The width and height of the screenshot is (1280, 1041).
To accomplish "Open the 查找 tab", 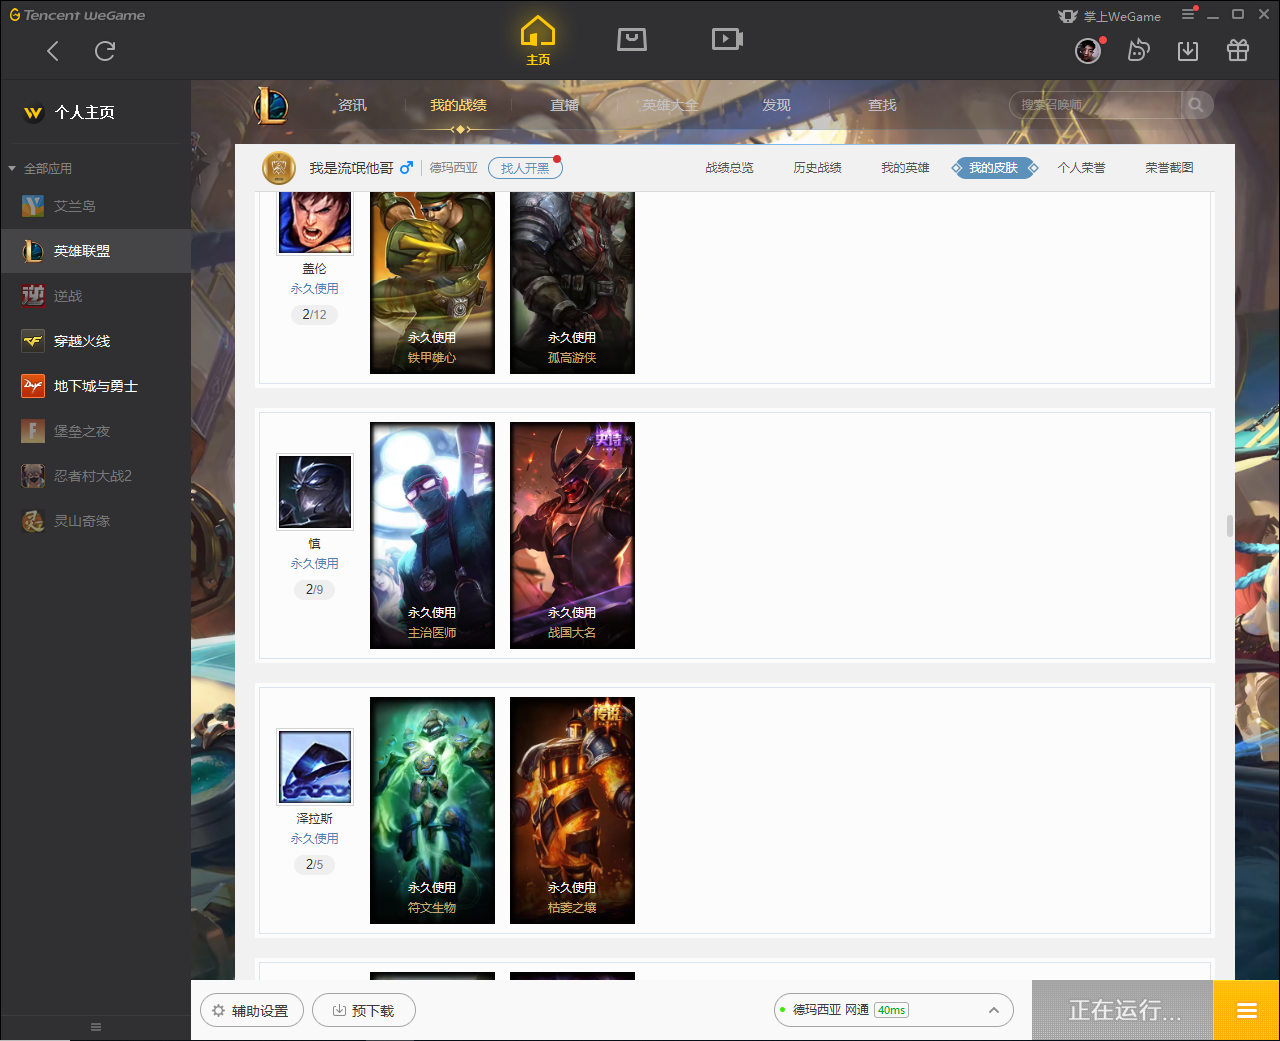I will coord(882,105).
